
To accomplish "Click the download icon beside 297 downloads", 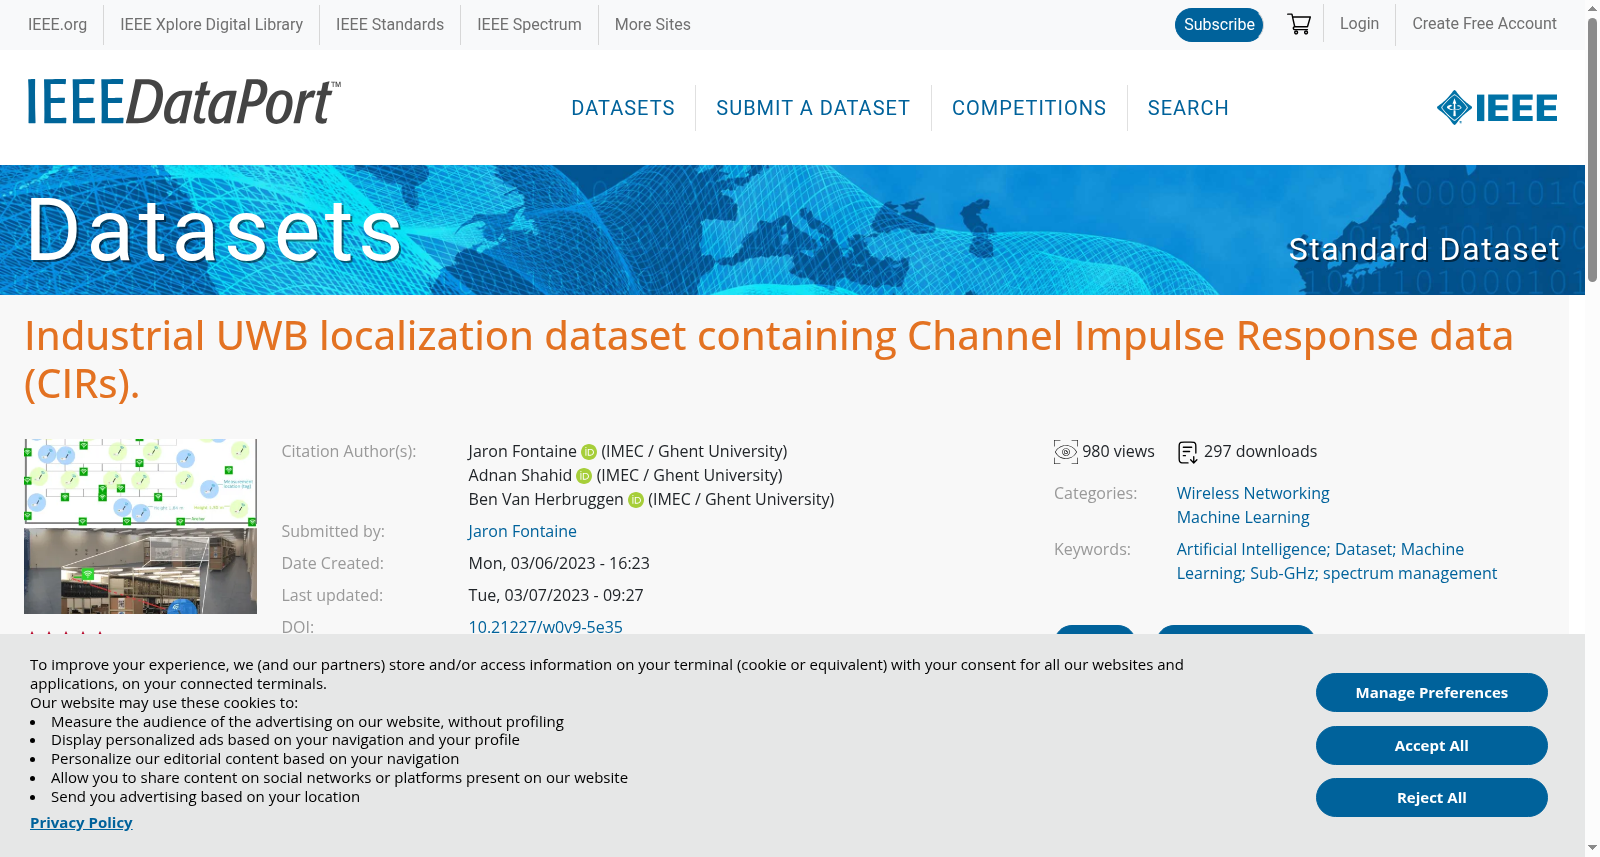I will [1188, 452].
